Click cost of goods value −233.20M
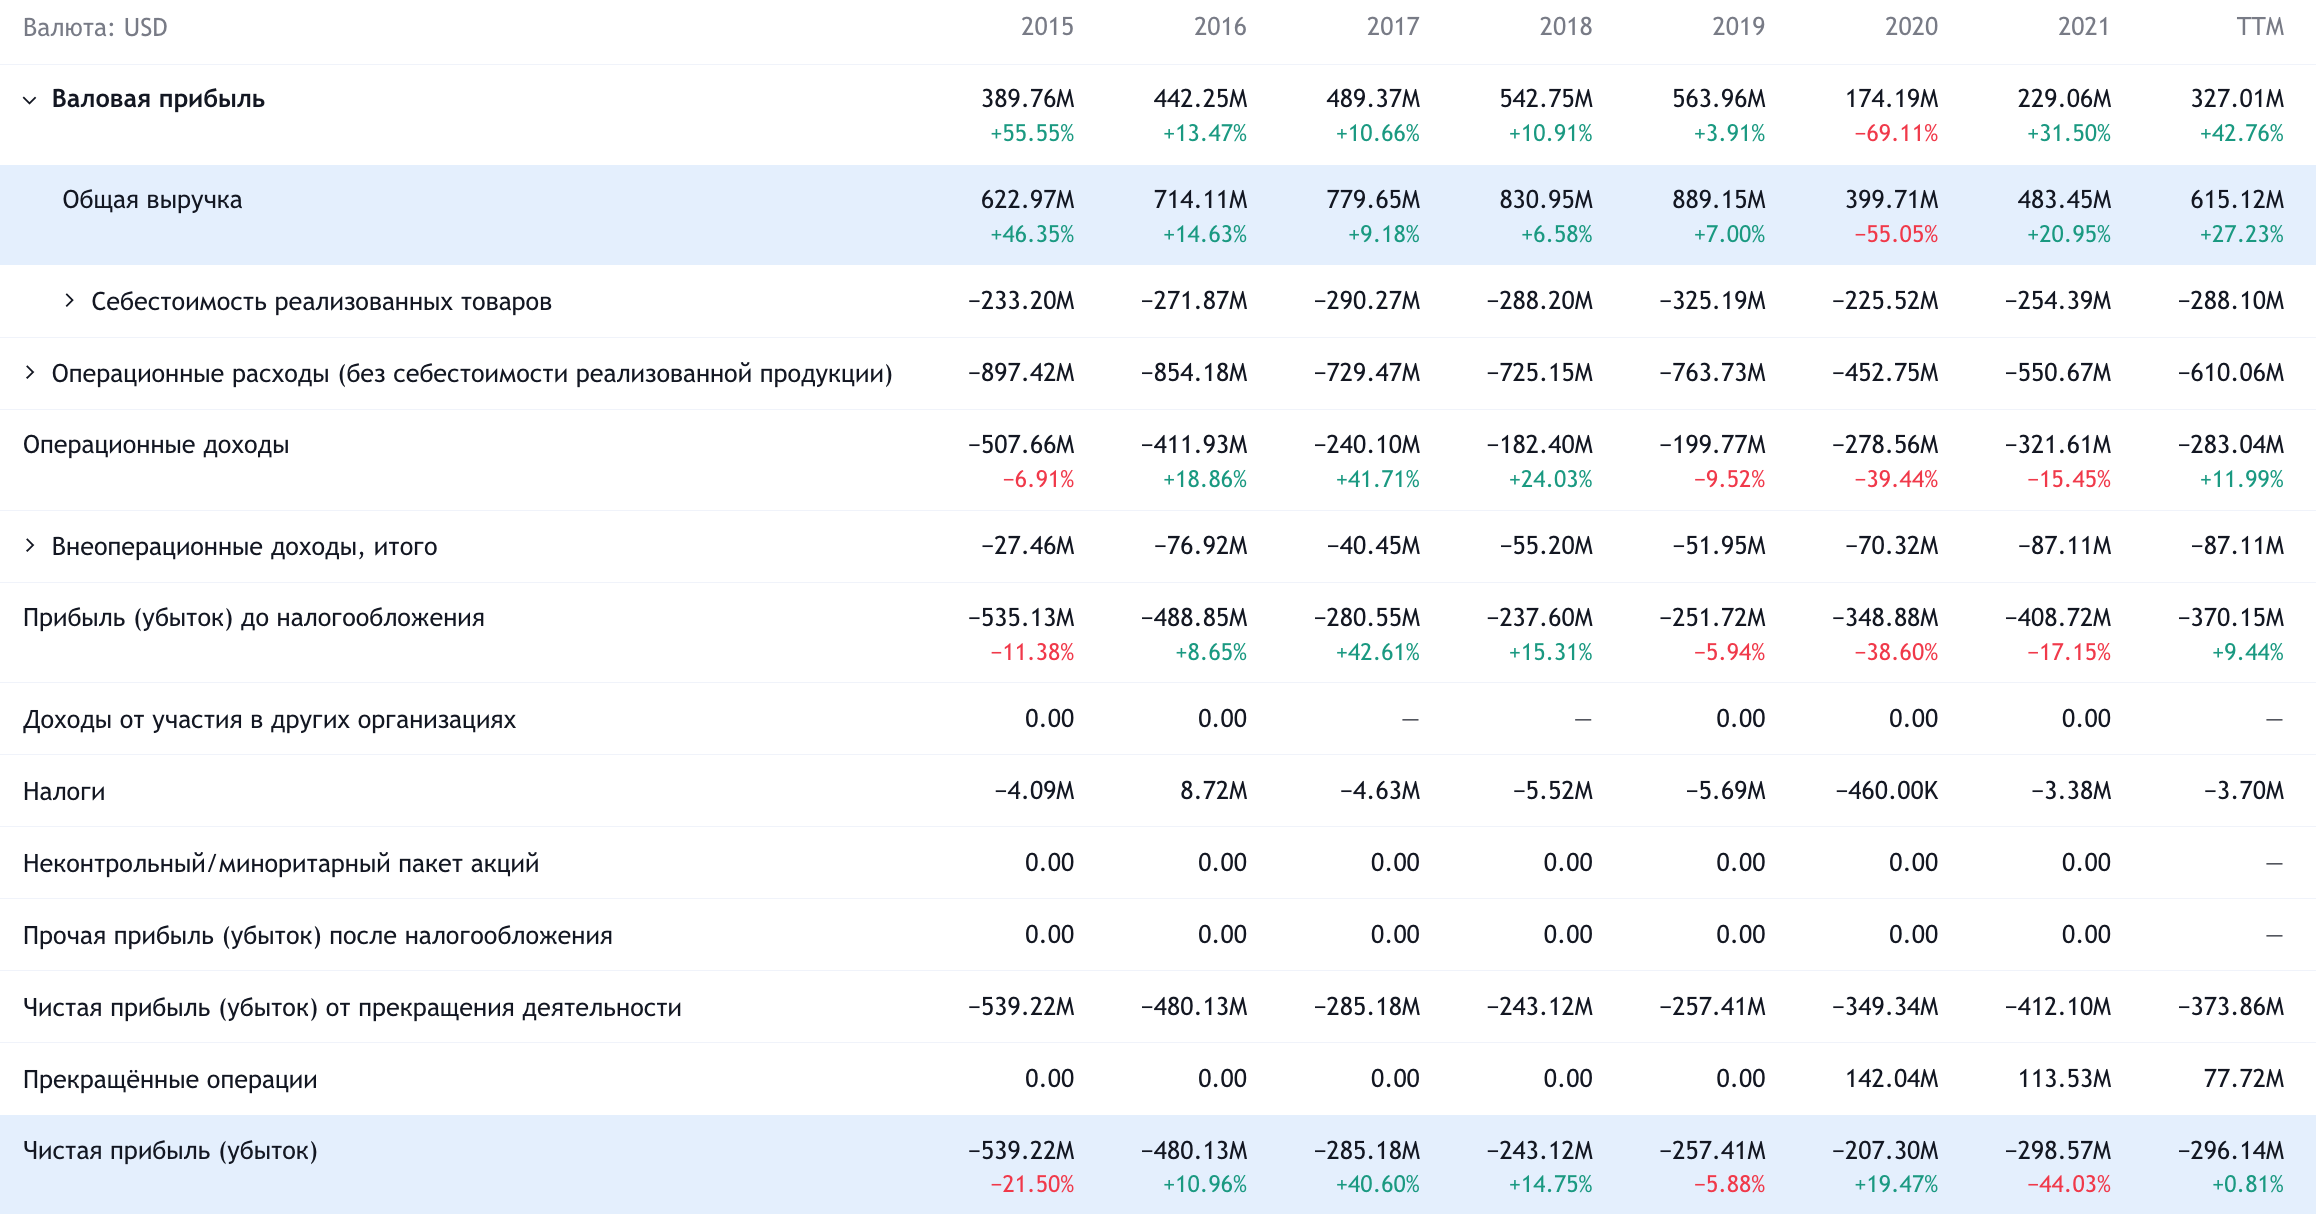Image resolution: width=2316 pixels, height=1214 pixels. click(x=1021, y=301)
